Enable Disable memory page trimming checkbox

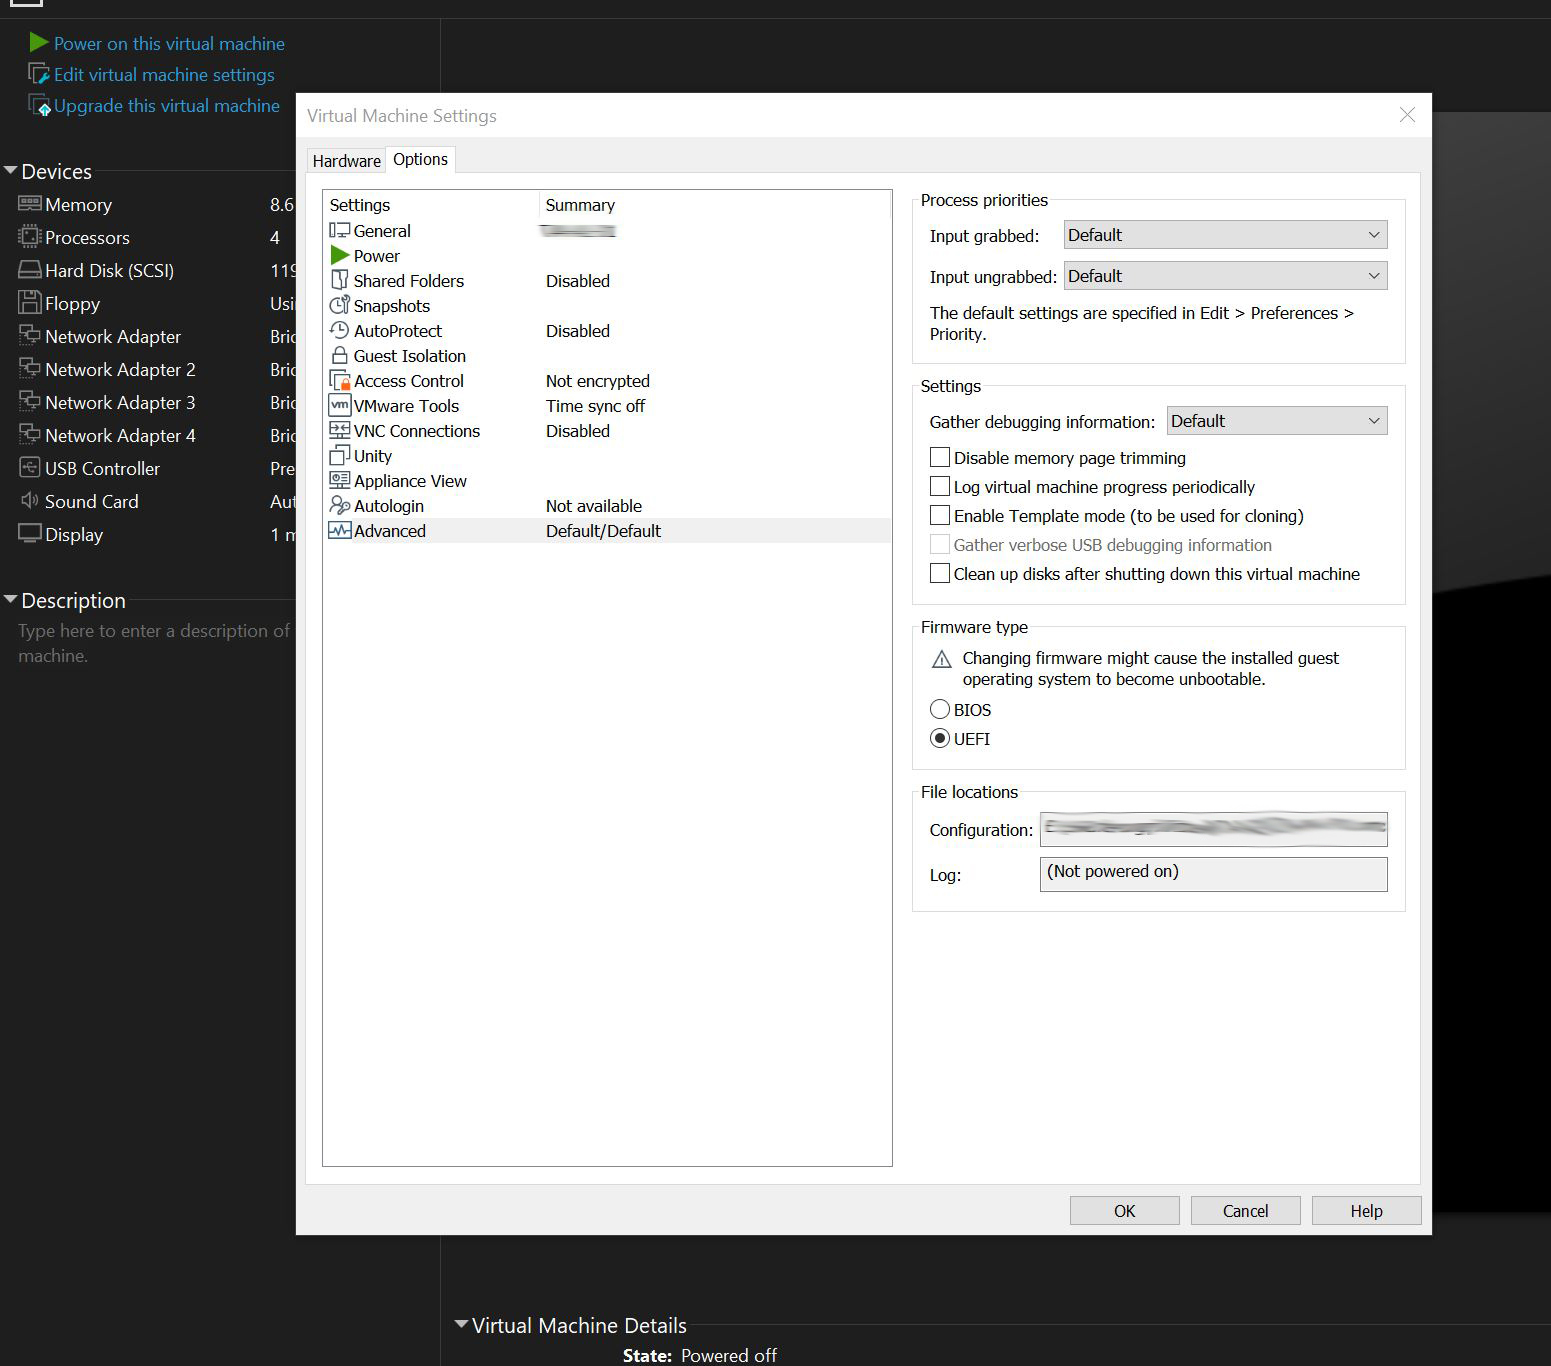tap(940, 458)
